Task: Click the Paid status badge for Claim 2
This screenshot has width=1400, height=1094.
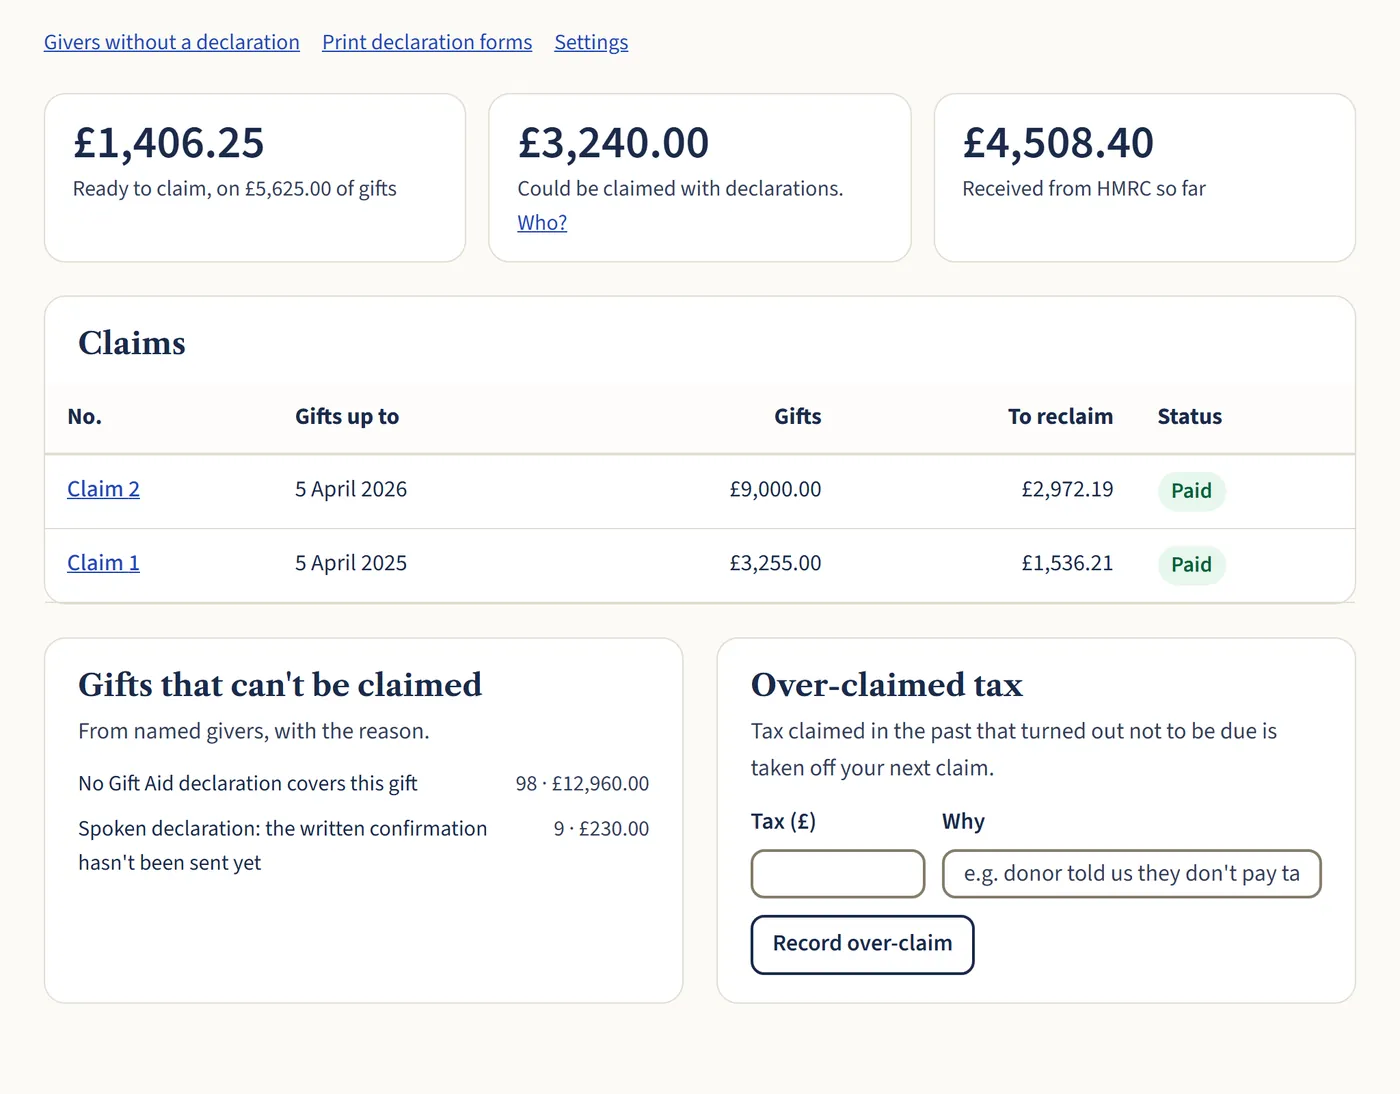Action: 1191,491
